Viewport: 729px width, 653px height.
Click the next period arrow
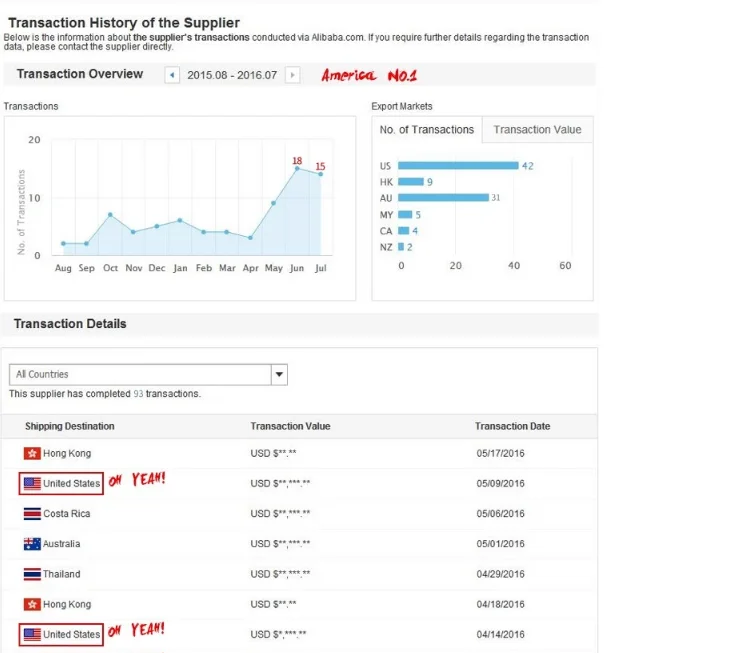coord(292,75)
